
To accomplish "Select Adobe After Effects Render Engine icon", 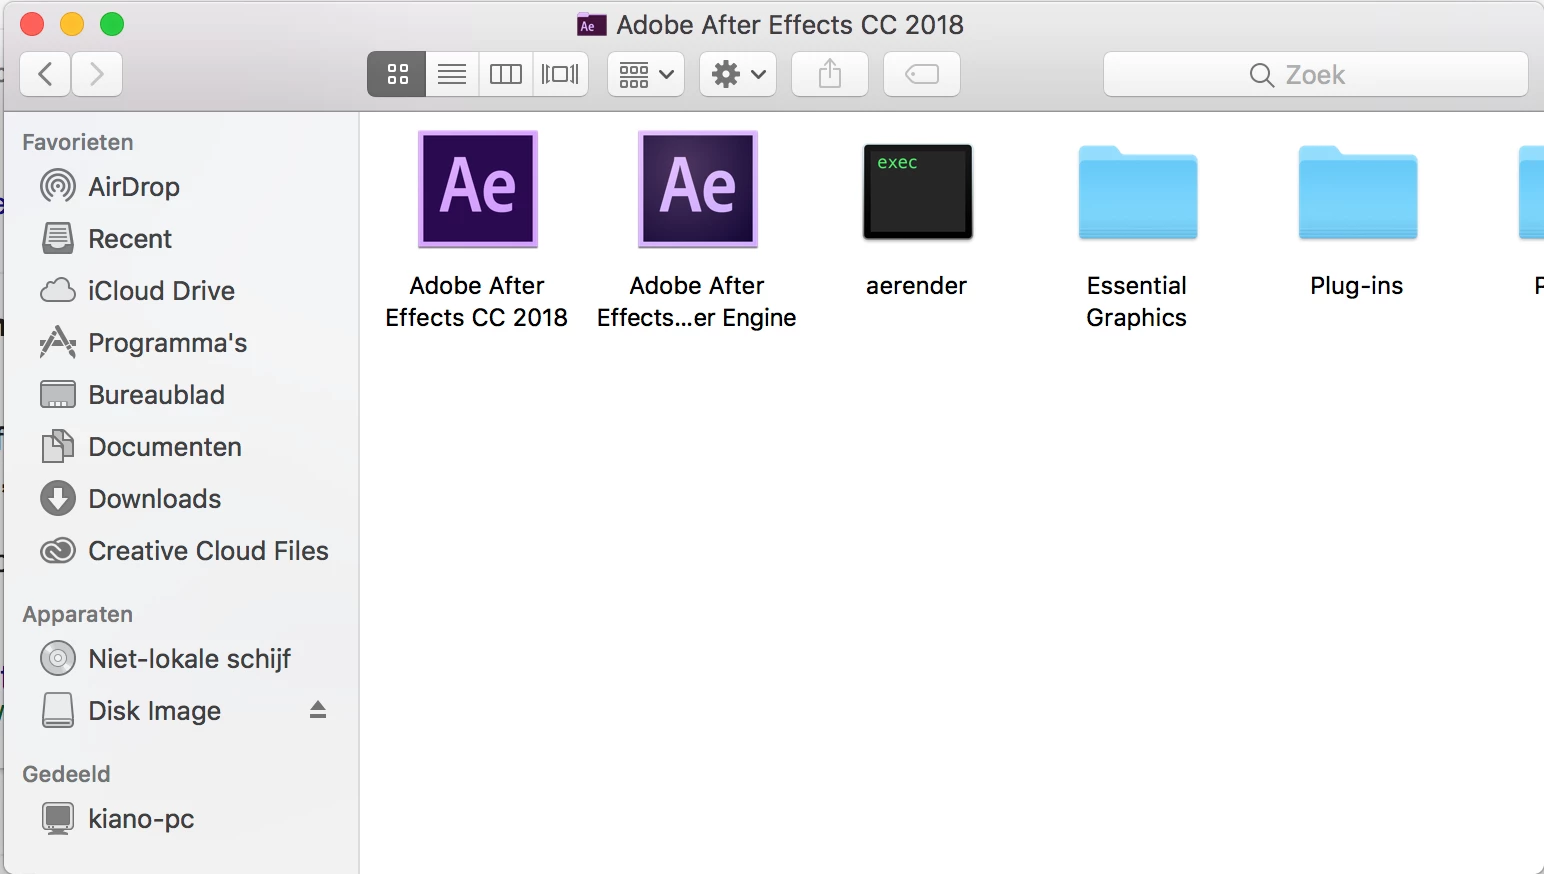I will tap(698, 189).
